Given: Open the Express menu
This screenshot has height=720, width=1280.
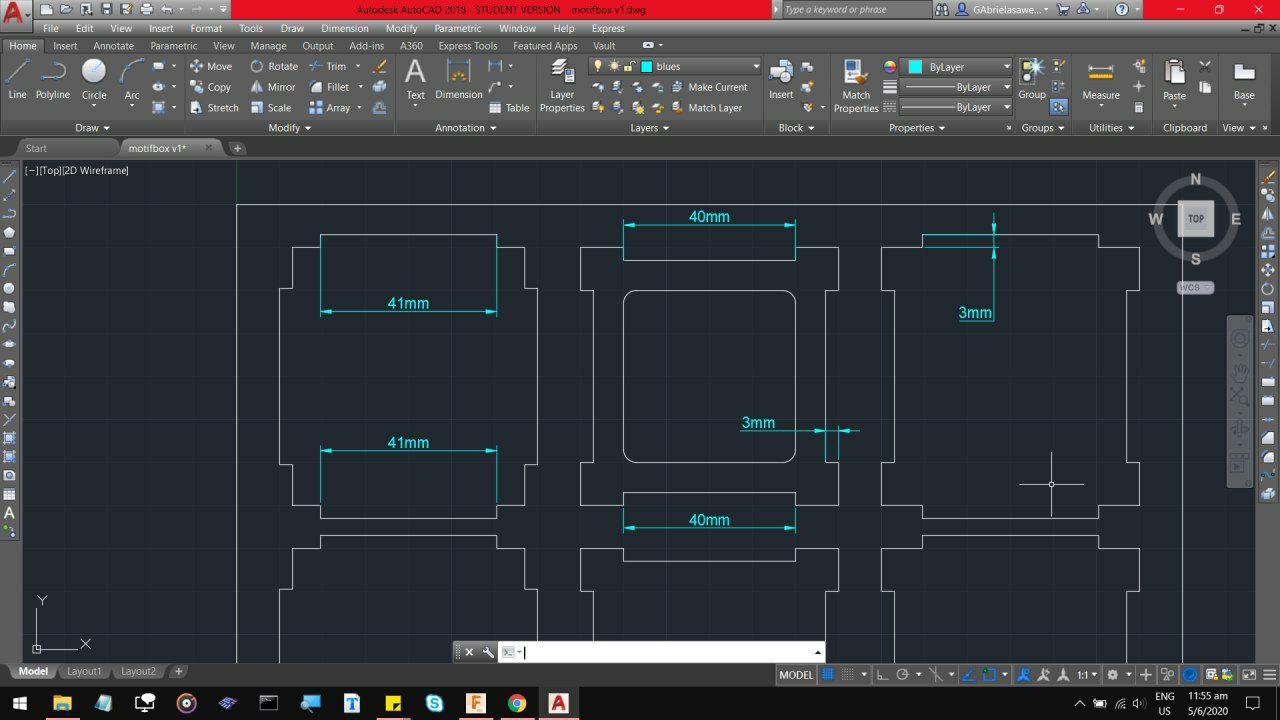Looking at the screenshot, I should pos(608,28).
